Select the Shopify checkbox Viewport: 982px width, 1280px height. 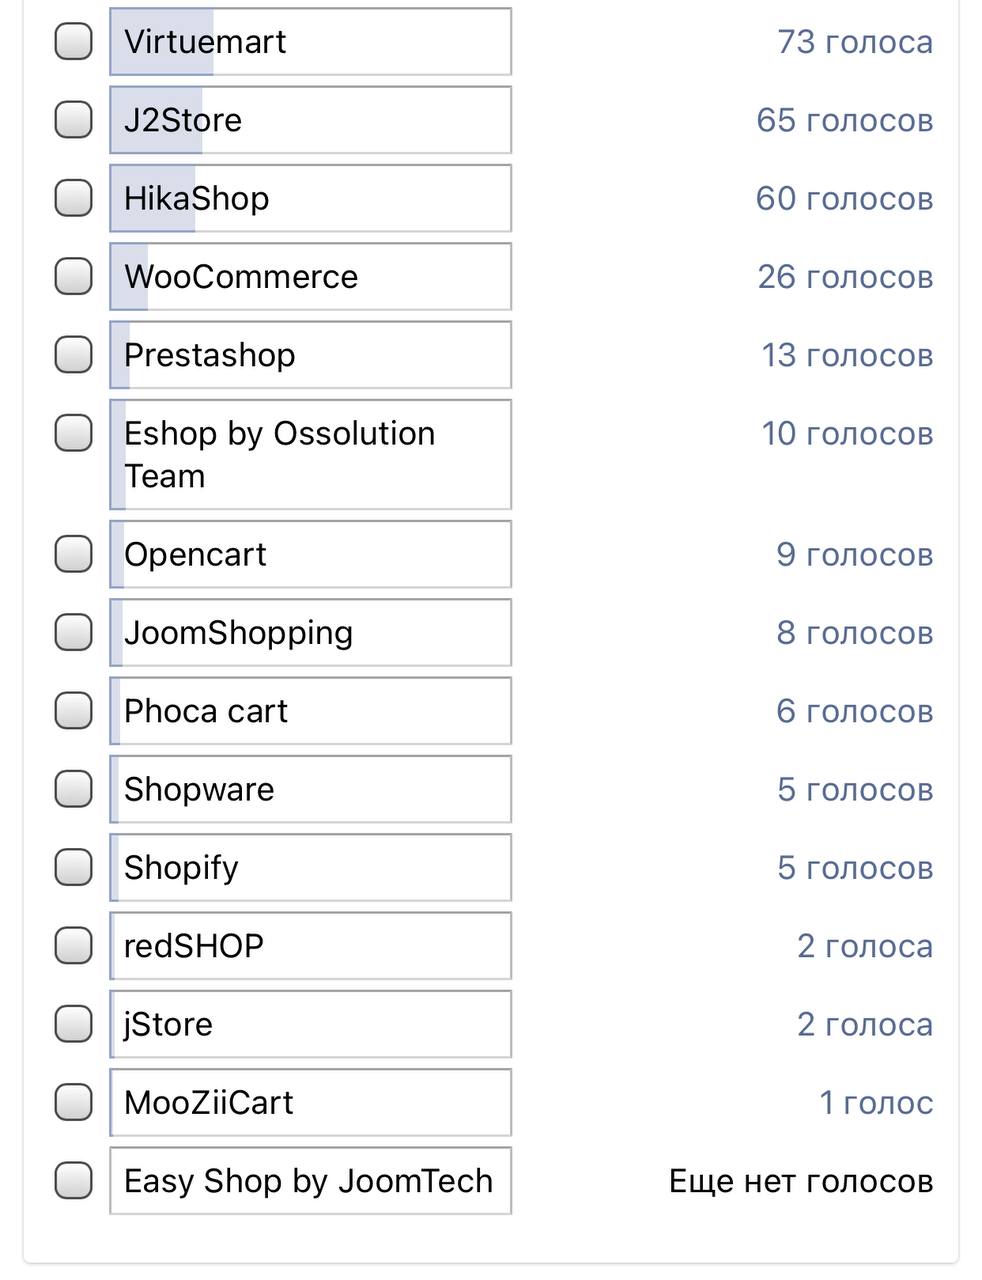click(x=73, y=867)
